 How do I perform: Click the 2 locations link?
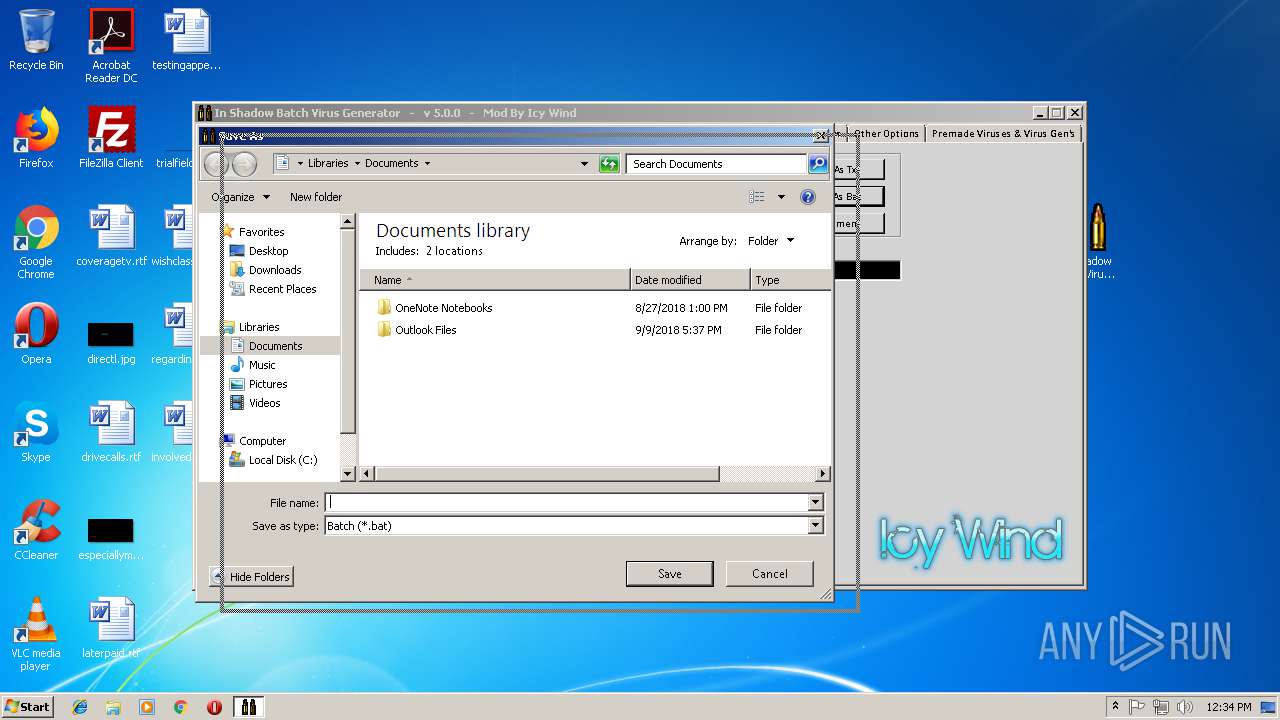click(454, 251)
